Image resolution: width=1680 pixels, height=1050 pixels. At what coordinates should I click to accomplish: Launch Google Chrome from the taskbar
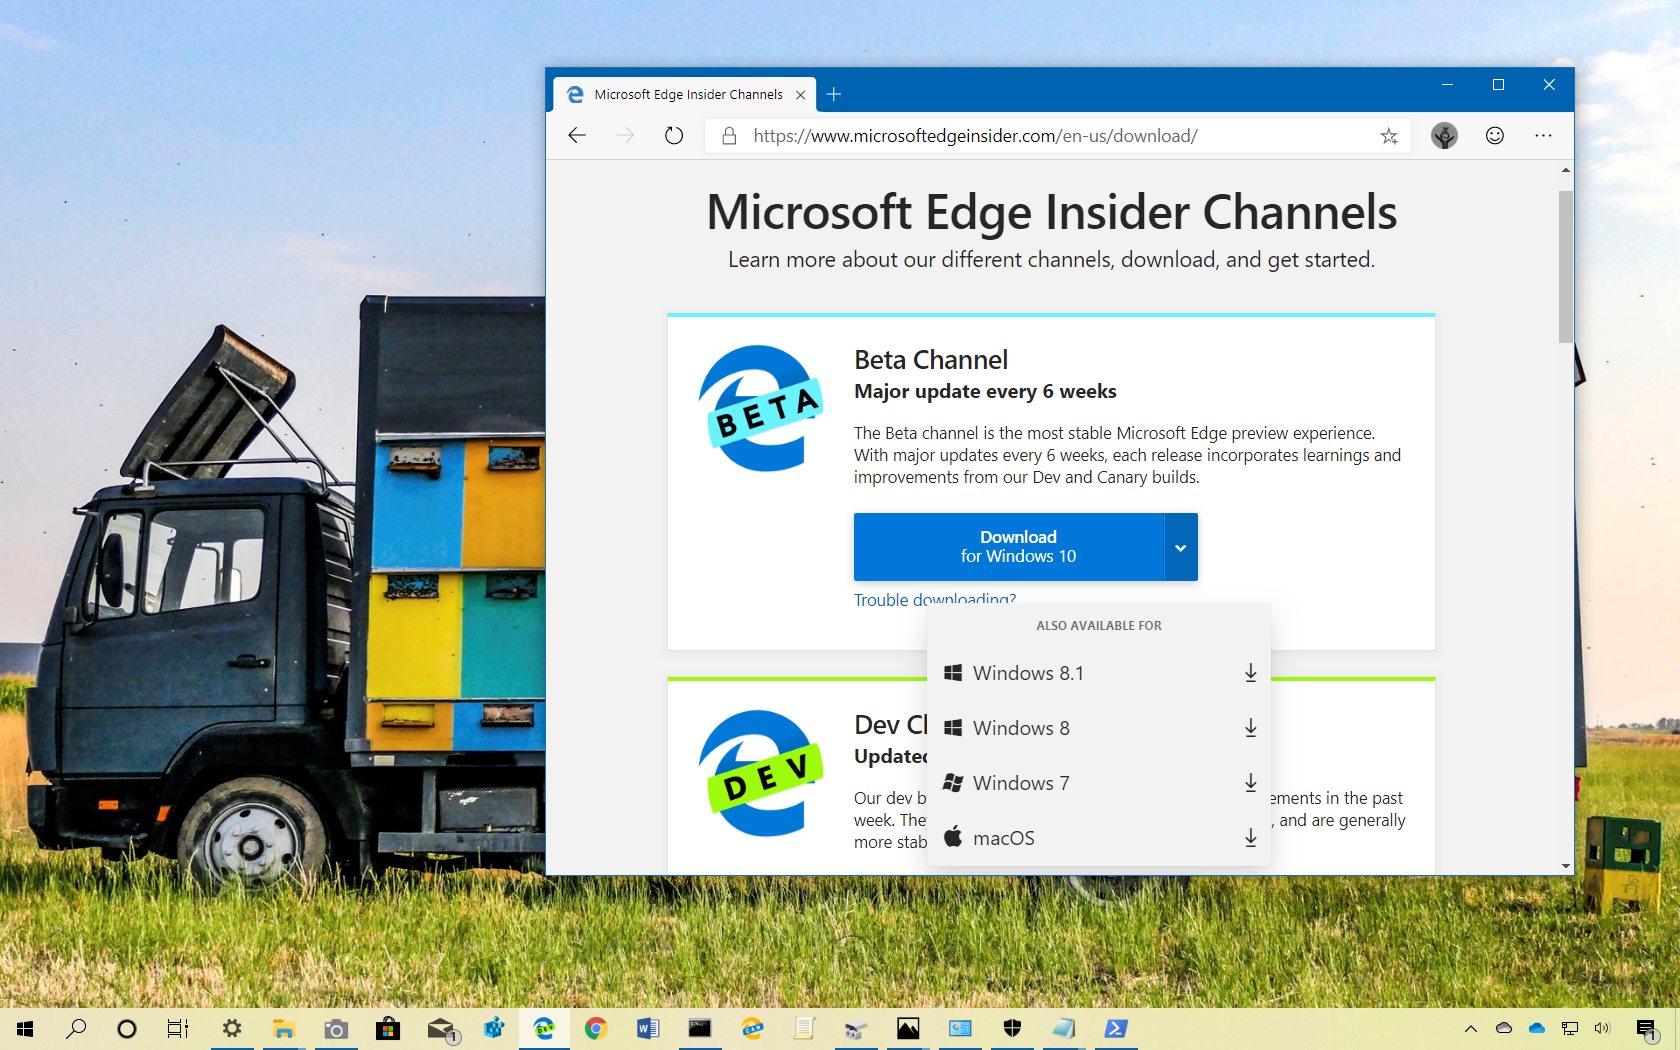tap(597, 1028)
